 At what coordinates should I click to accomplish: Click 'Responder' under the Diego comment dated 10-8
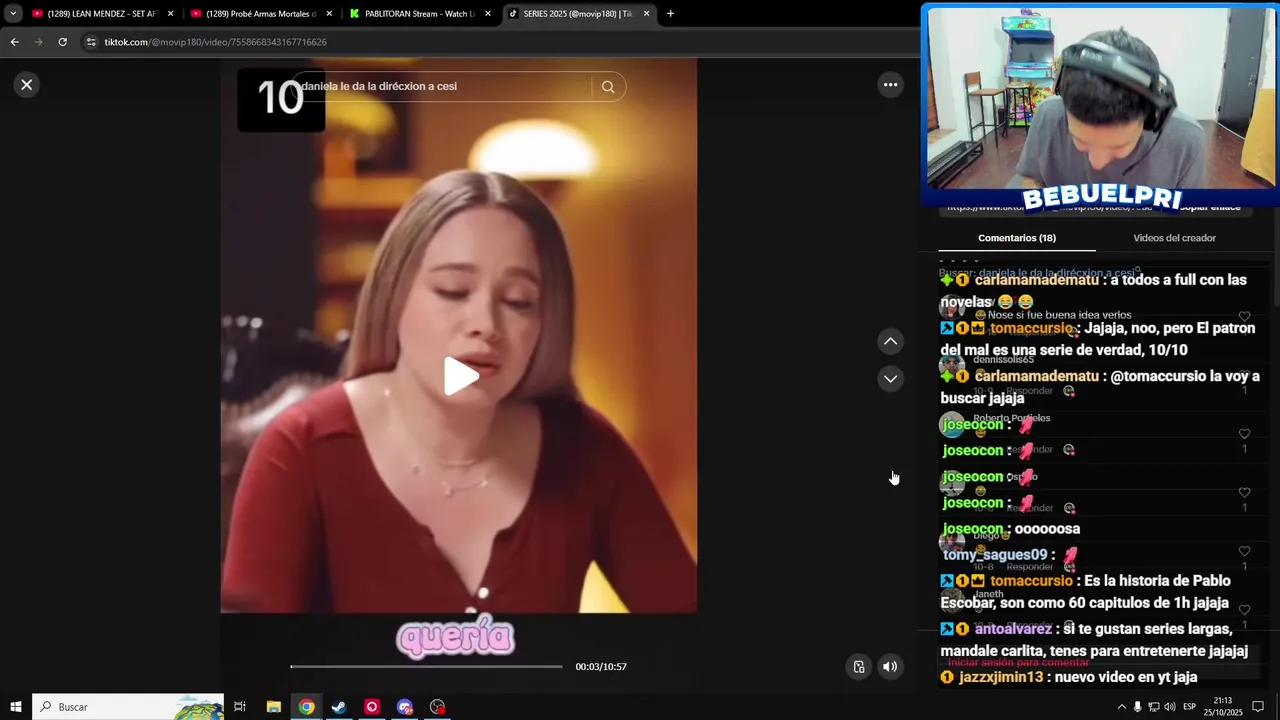pos(1029,567)
